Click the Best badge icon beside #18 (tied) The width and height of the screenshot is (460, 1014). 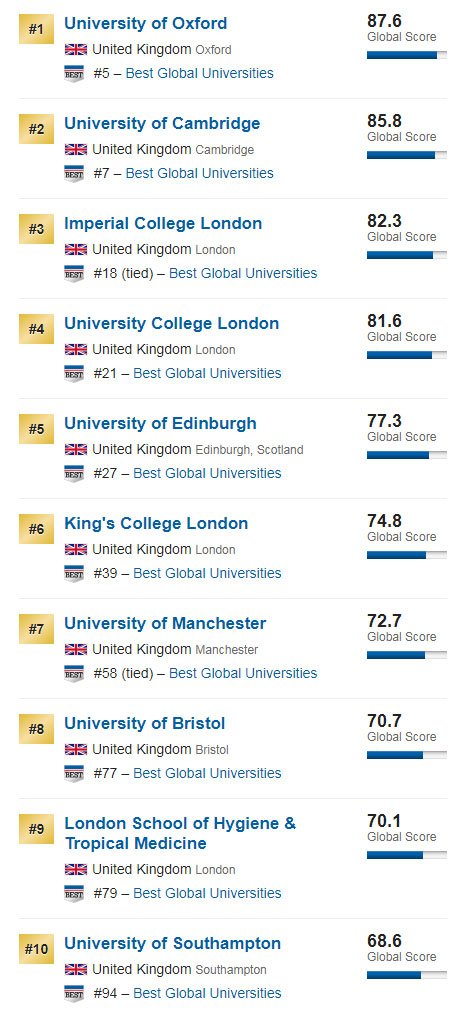point(74,274)
